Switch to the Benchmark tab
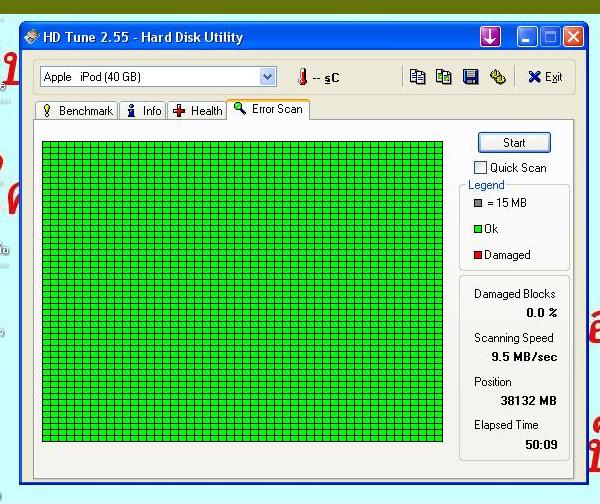Screen dimensions: 600x504 click(x=77, y=111)
